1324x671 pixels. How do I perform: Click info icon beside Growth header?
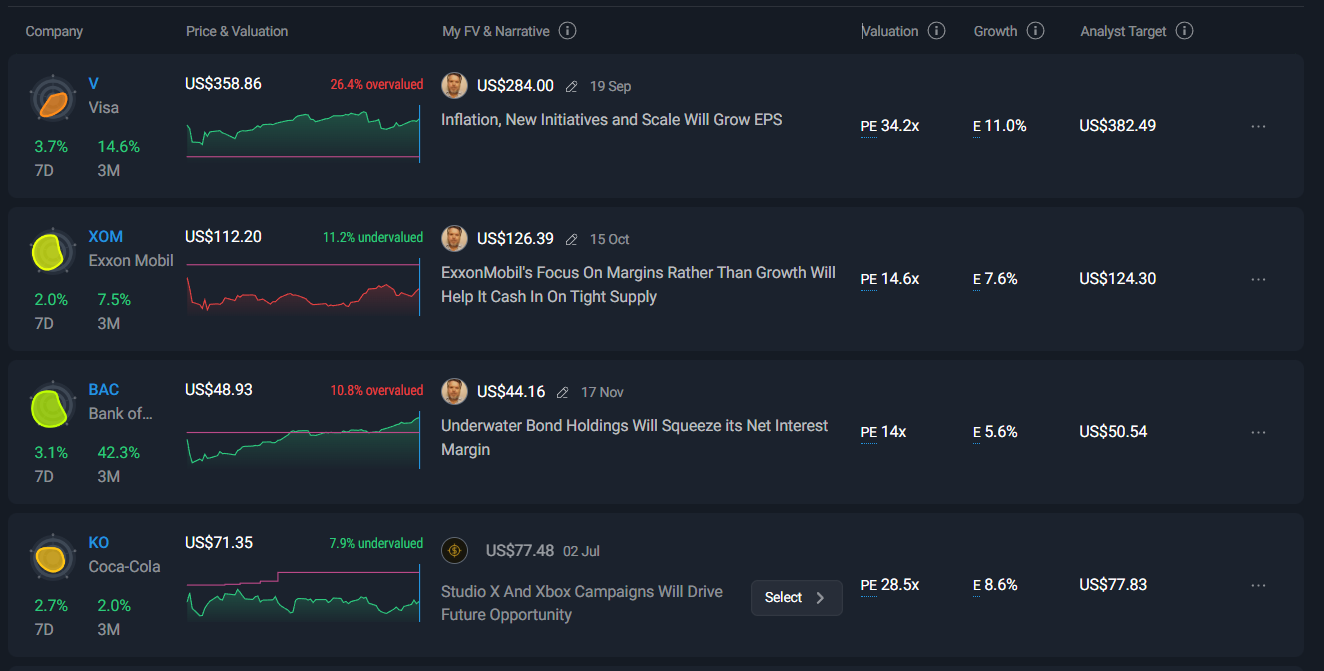1035,31
